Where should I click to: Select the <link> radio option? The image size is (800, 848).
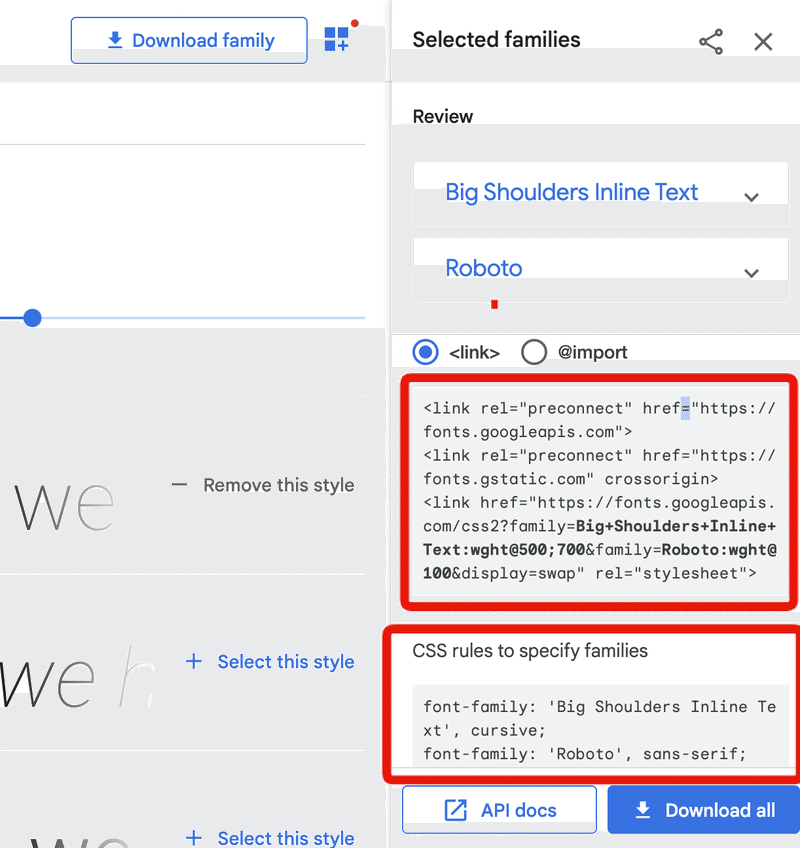[426, 352]
